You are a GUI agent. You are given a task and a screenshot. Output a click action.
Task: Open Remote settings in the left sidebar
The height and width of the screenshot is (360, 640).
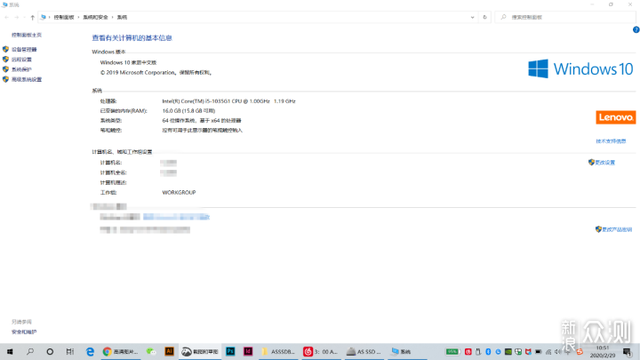pyautogui.click(x=21, y=60)
